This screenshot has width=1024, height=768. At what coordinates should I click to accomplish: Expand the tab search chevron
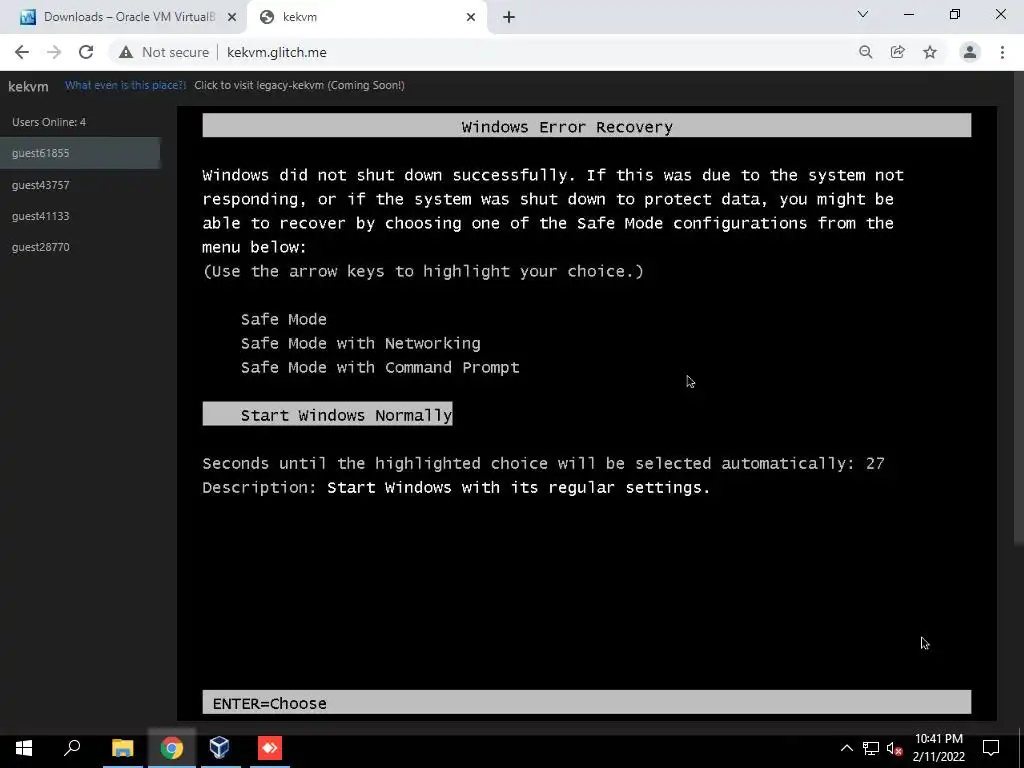(863, 14)
